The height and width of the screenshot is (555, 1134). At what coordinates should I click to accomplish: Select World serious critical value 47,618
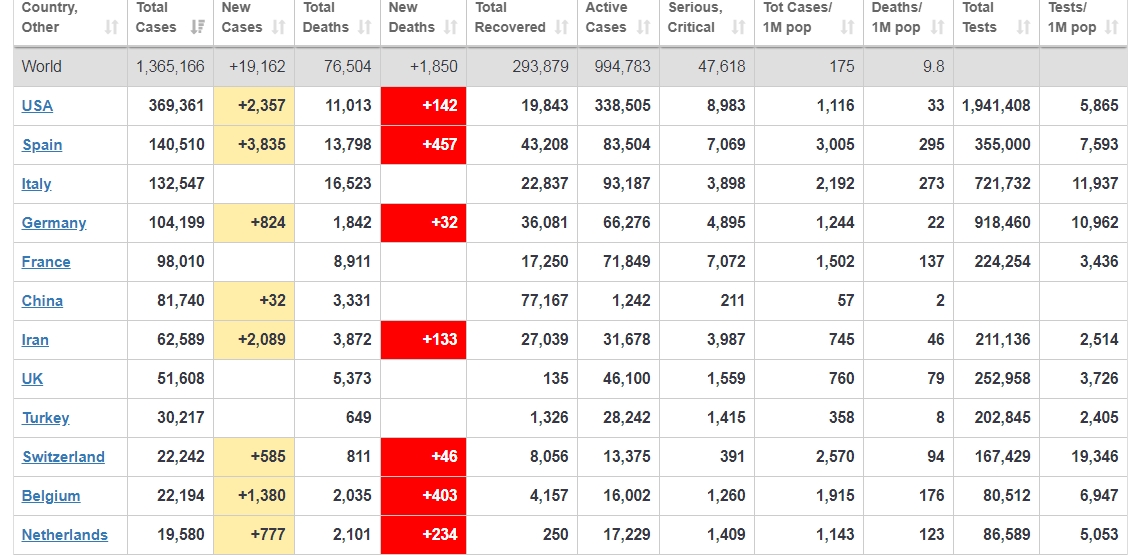point(722,67)
